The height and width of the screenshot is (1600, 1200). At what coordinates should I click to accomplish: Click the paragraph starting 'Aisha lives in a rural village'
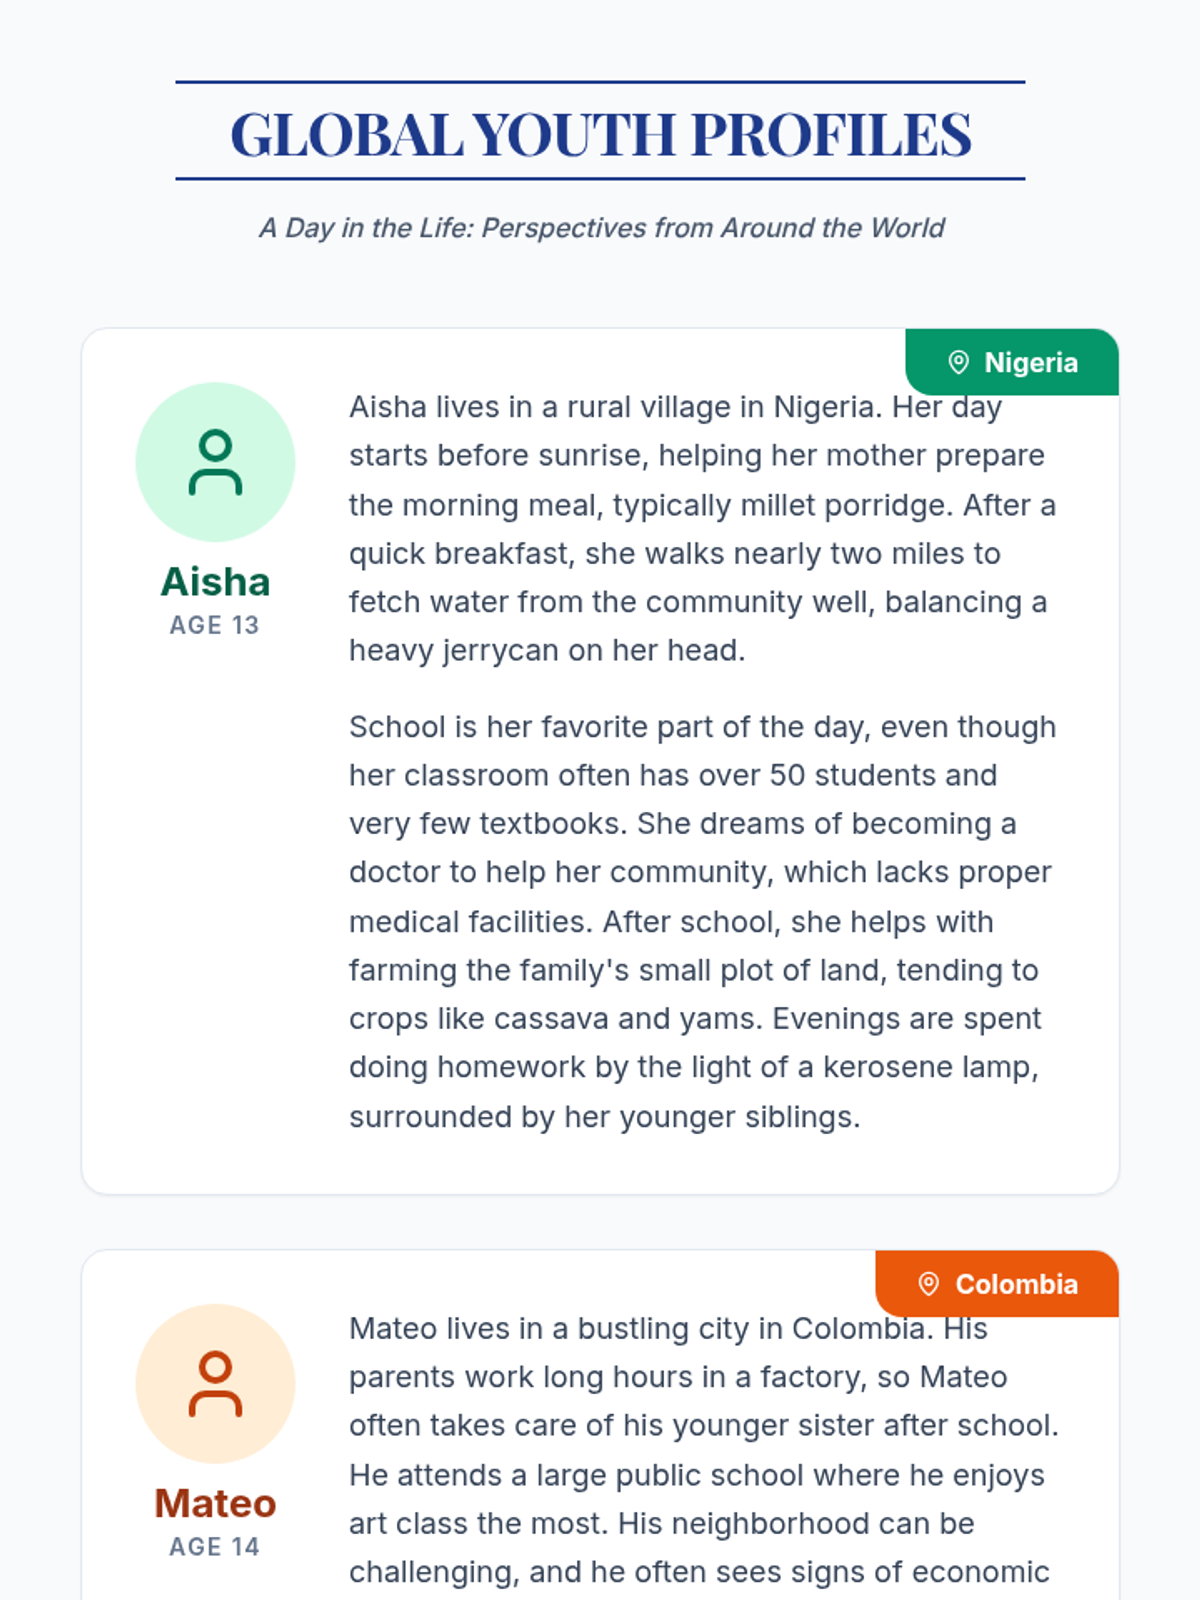tap(700, 529)
